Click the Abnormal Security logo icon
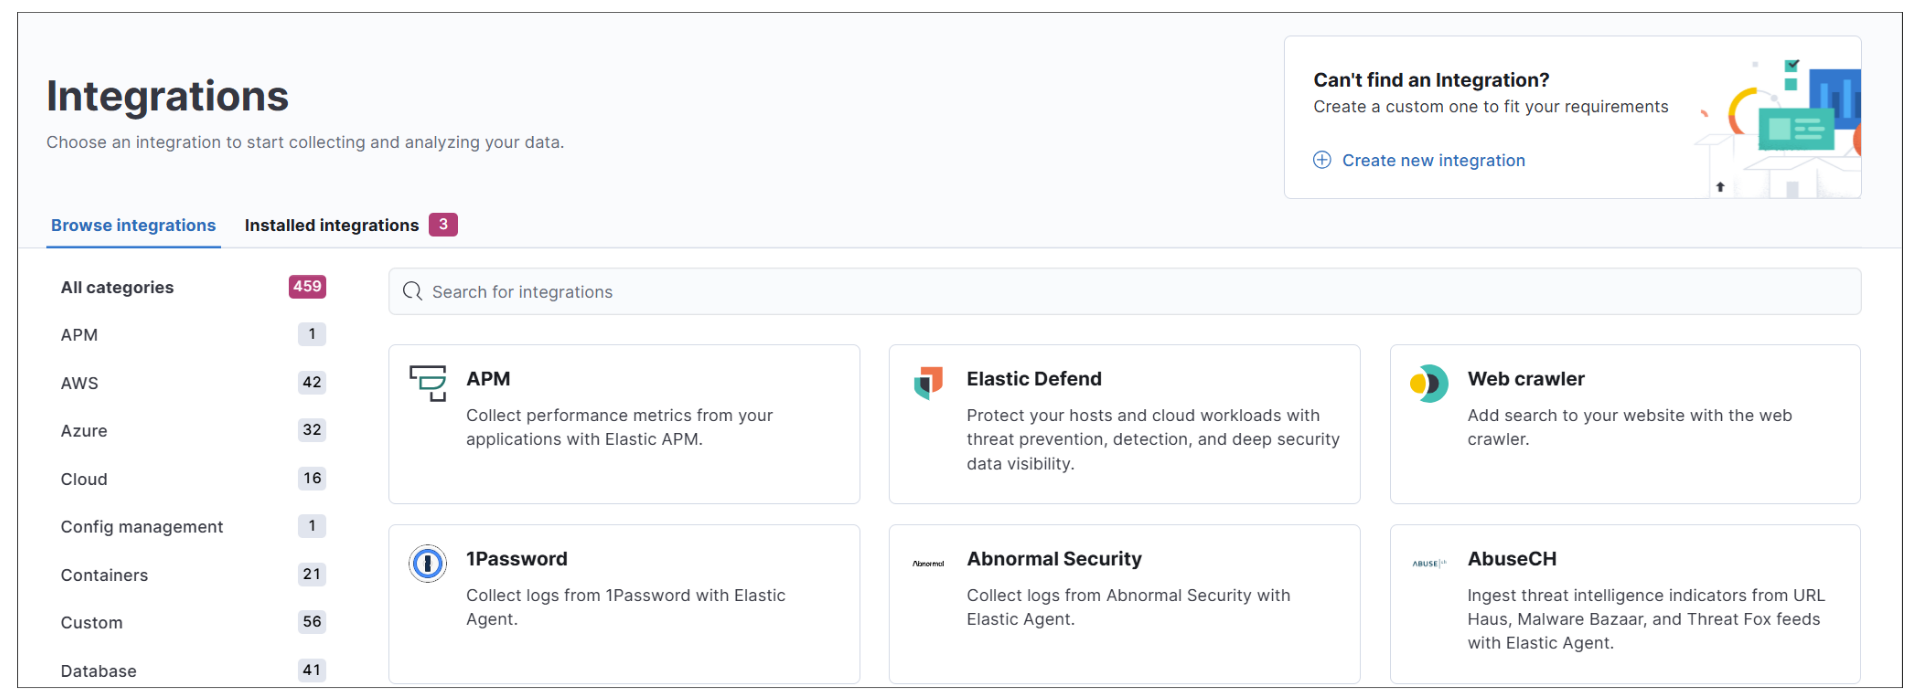Viewport: 1920px width, 696px height. [928, 564]
